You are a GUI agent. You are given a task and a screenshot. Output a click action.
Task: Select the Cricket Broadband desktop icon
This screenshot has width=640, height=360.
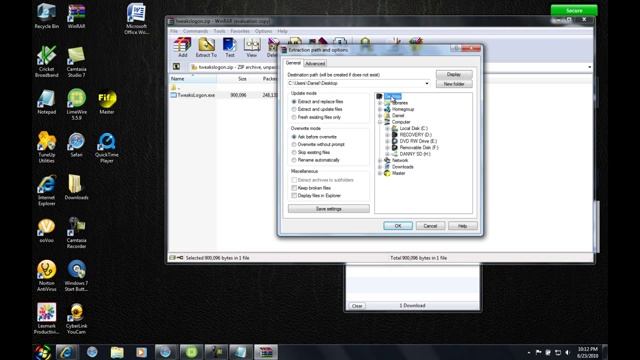pos(47,61)
